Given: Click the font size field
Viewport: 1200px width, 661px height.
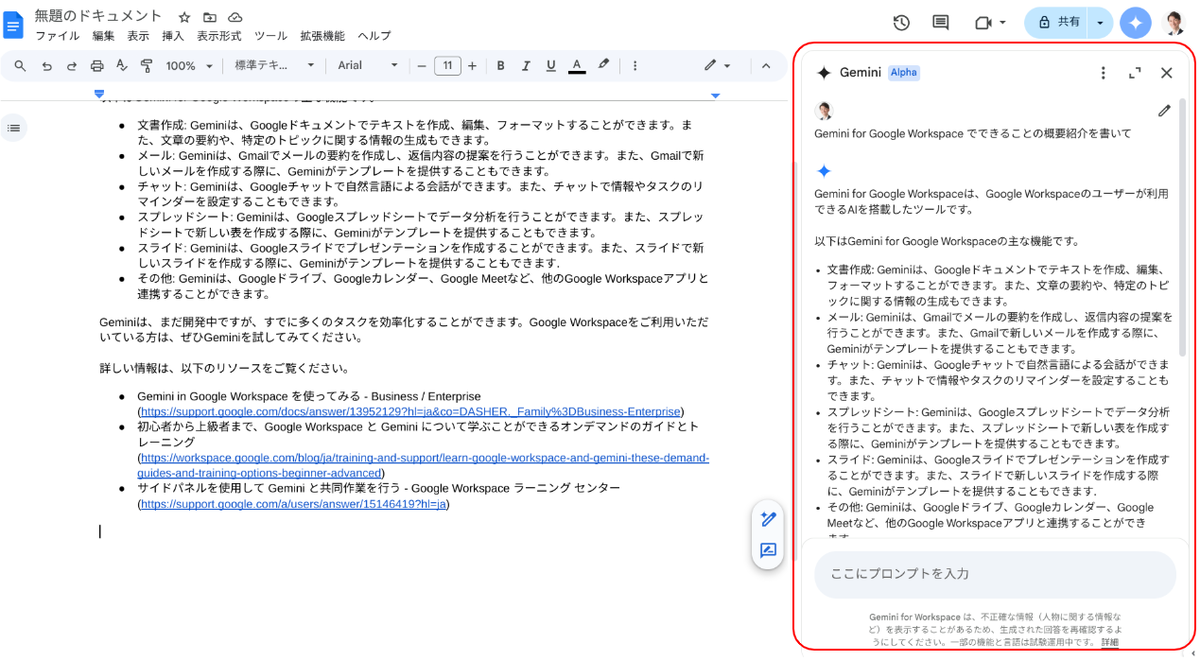Looking at the screenshot, I should [447, 66].
